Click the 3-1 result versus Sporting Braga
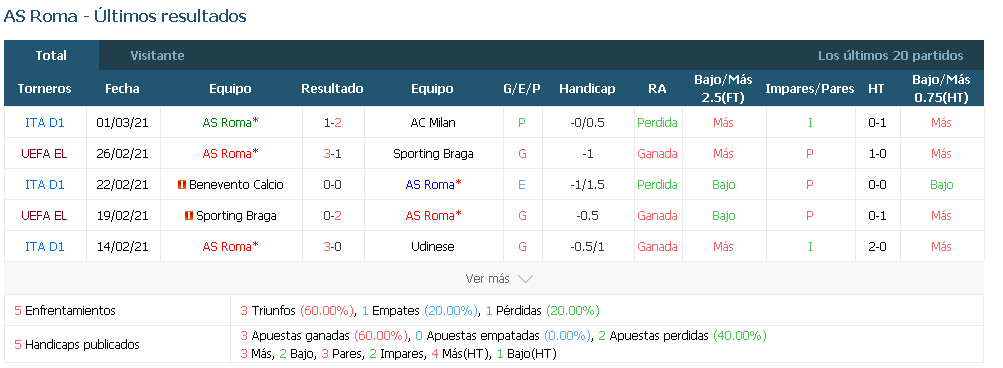Image resolution: width=1003 pixels, height=368 pixels. (332, 154)
